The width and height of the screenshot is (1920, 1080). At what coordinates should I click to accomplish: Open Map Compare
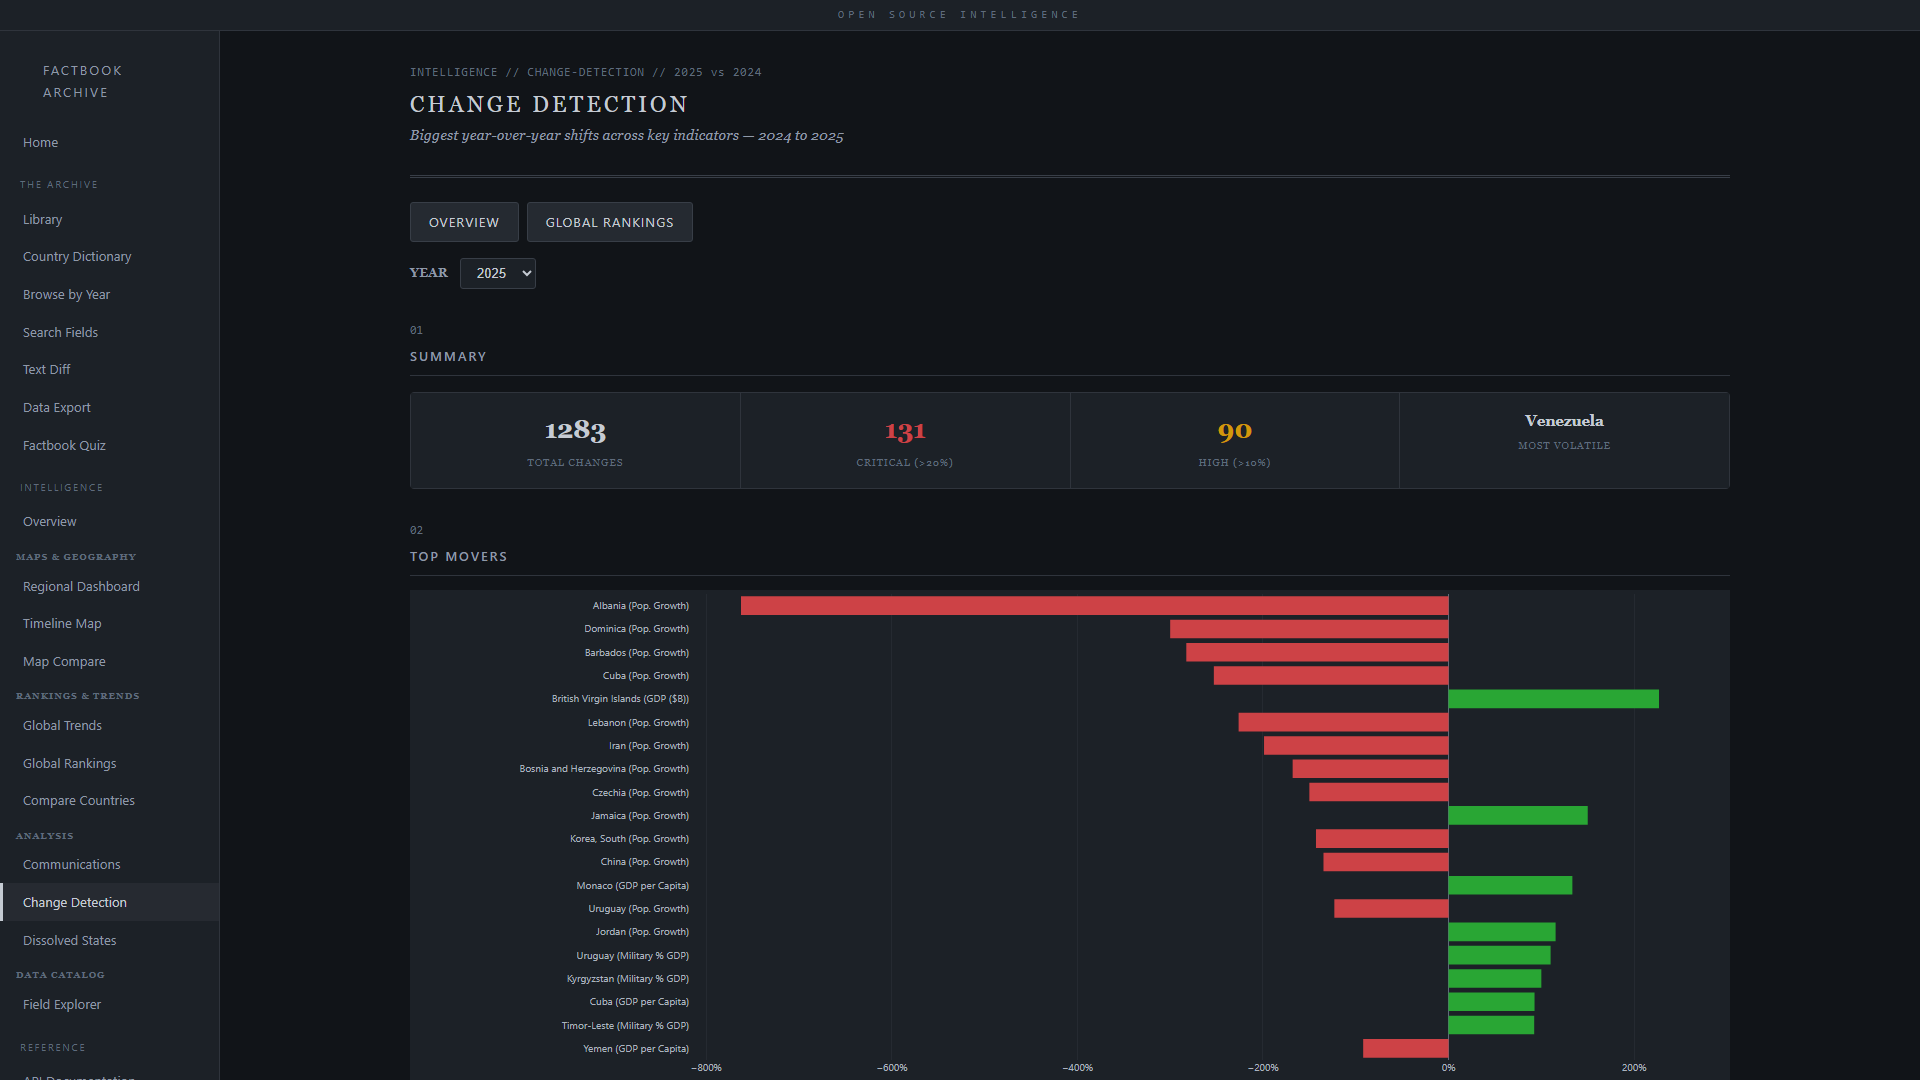click(x=63, y=661)
